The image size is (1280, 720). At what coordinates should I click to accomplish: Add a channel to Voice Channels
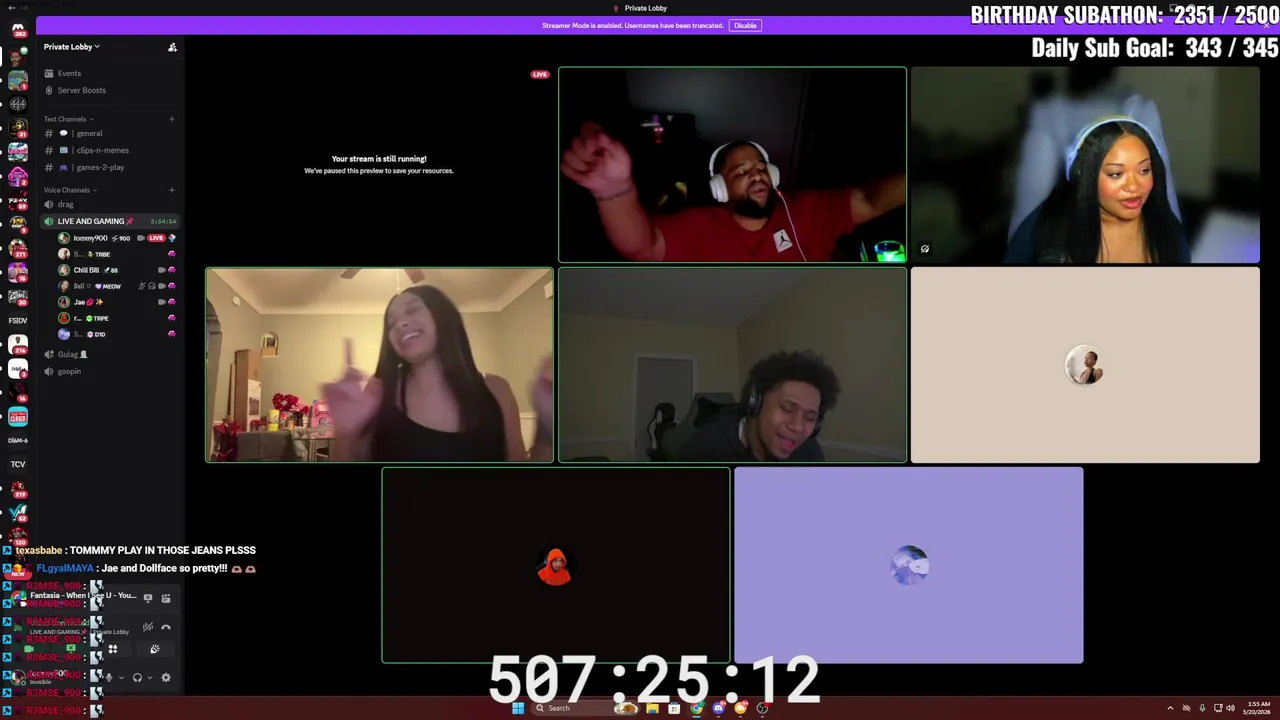coord(172,190)
